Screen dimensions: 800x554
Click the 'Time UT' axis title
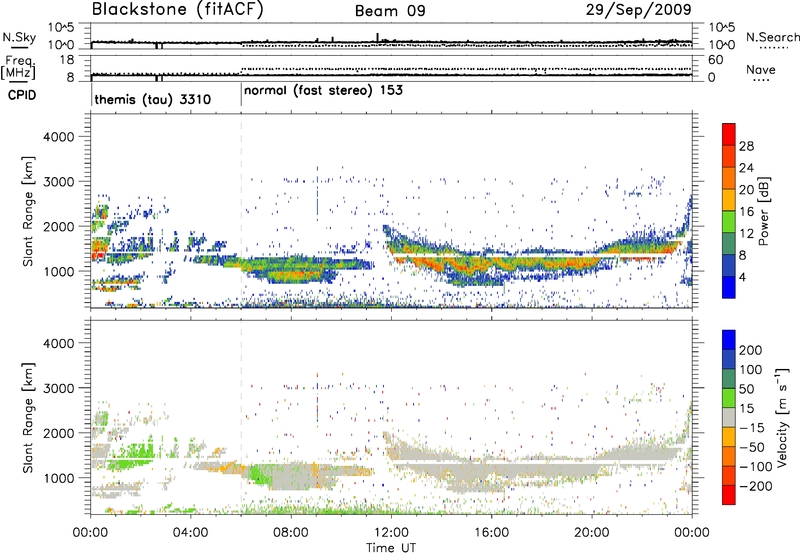pyautogui.click(x=391, y=548)
